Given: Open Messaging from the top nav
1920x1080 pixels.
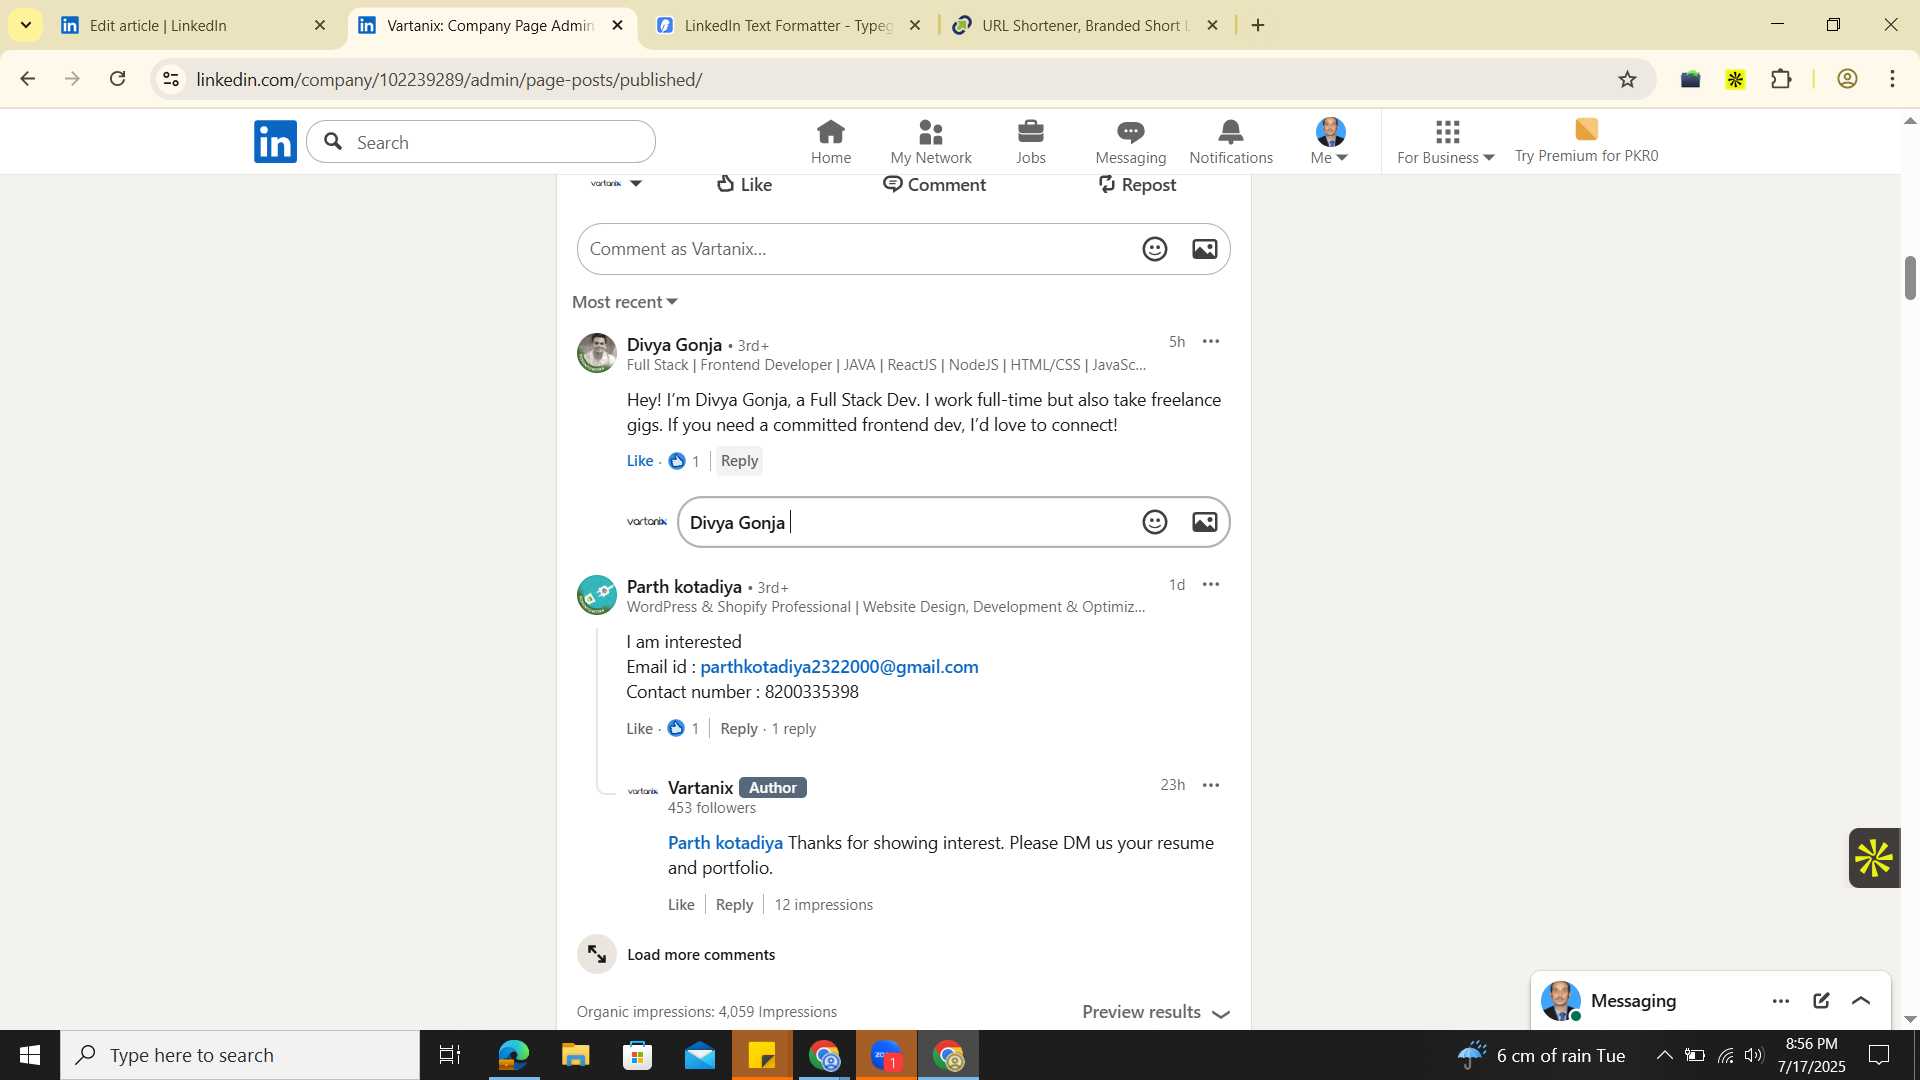Looking at the screenshot, I should [x=1130, y=141].
